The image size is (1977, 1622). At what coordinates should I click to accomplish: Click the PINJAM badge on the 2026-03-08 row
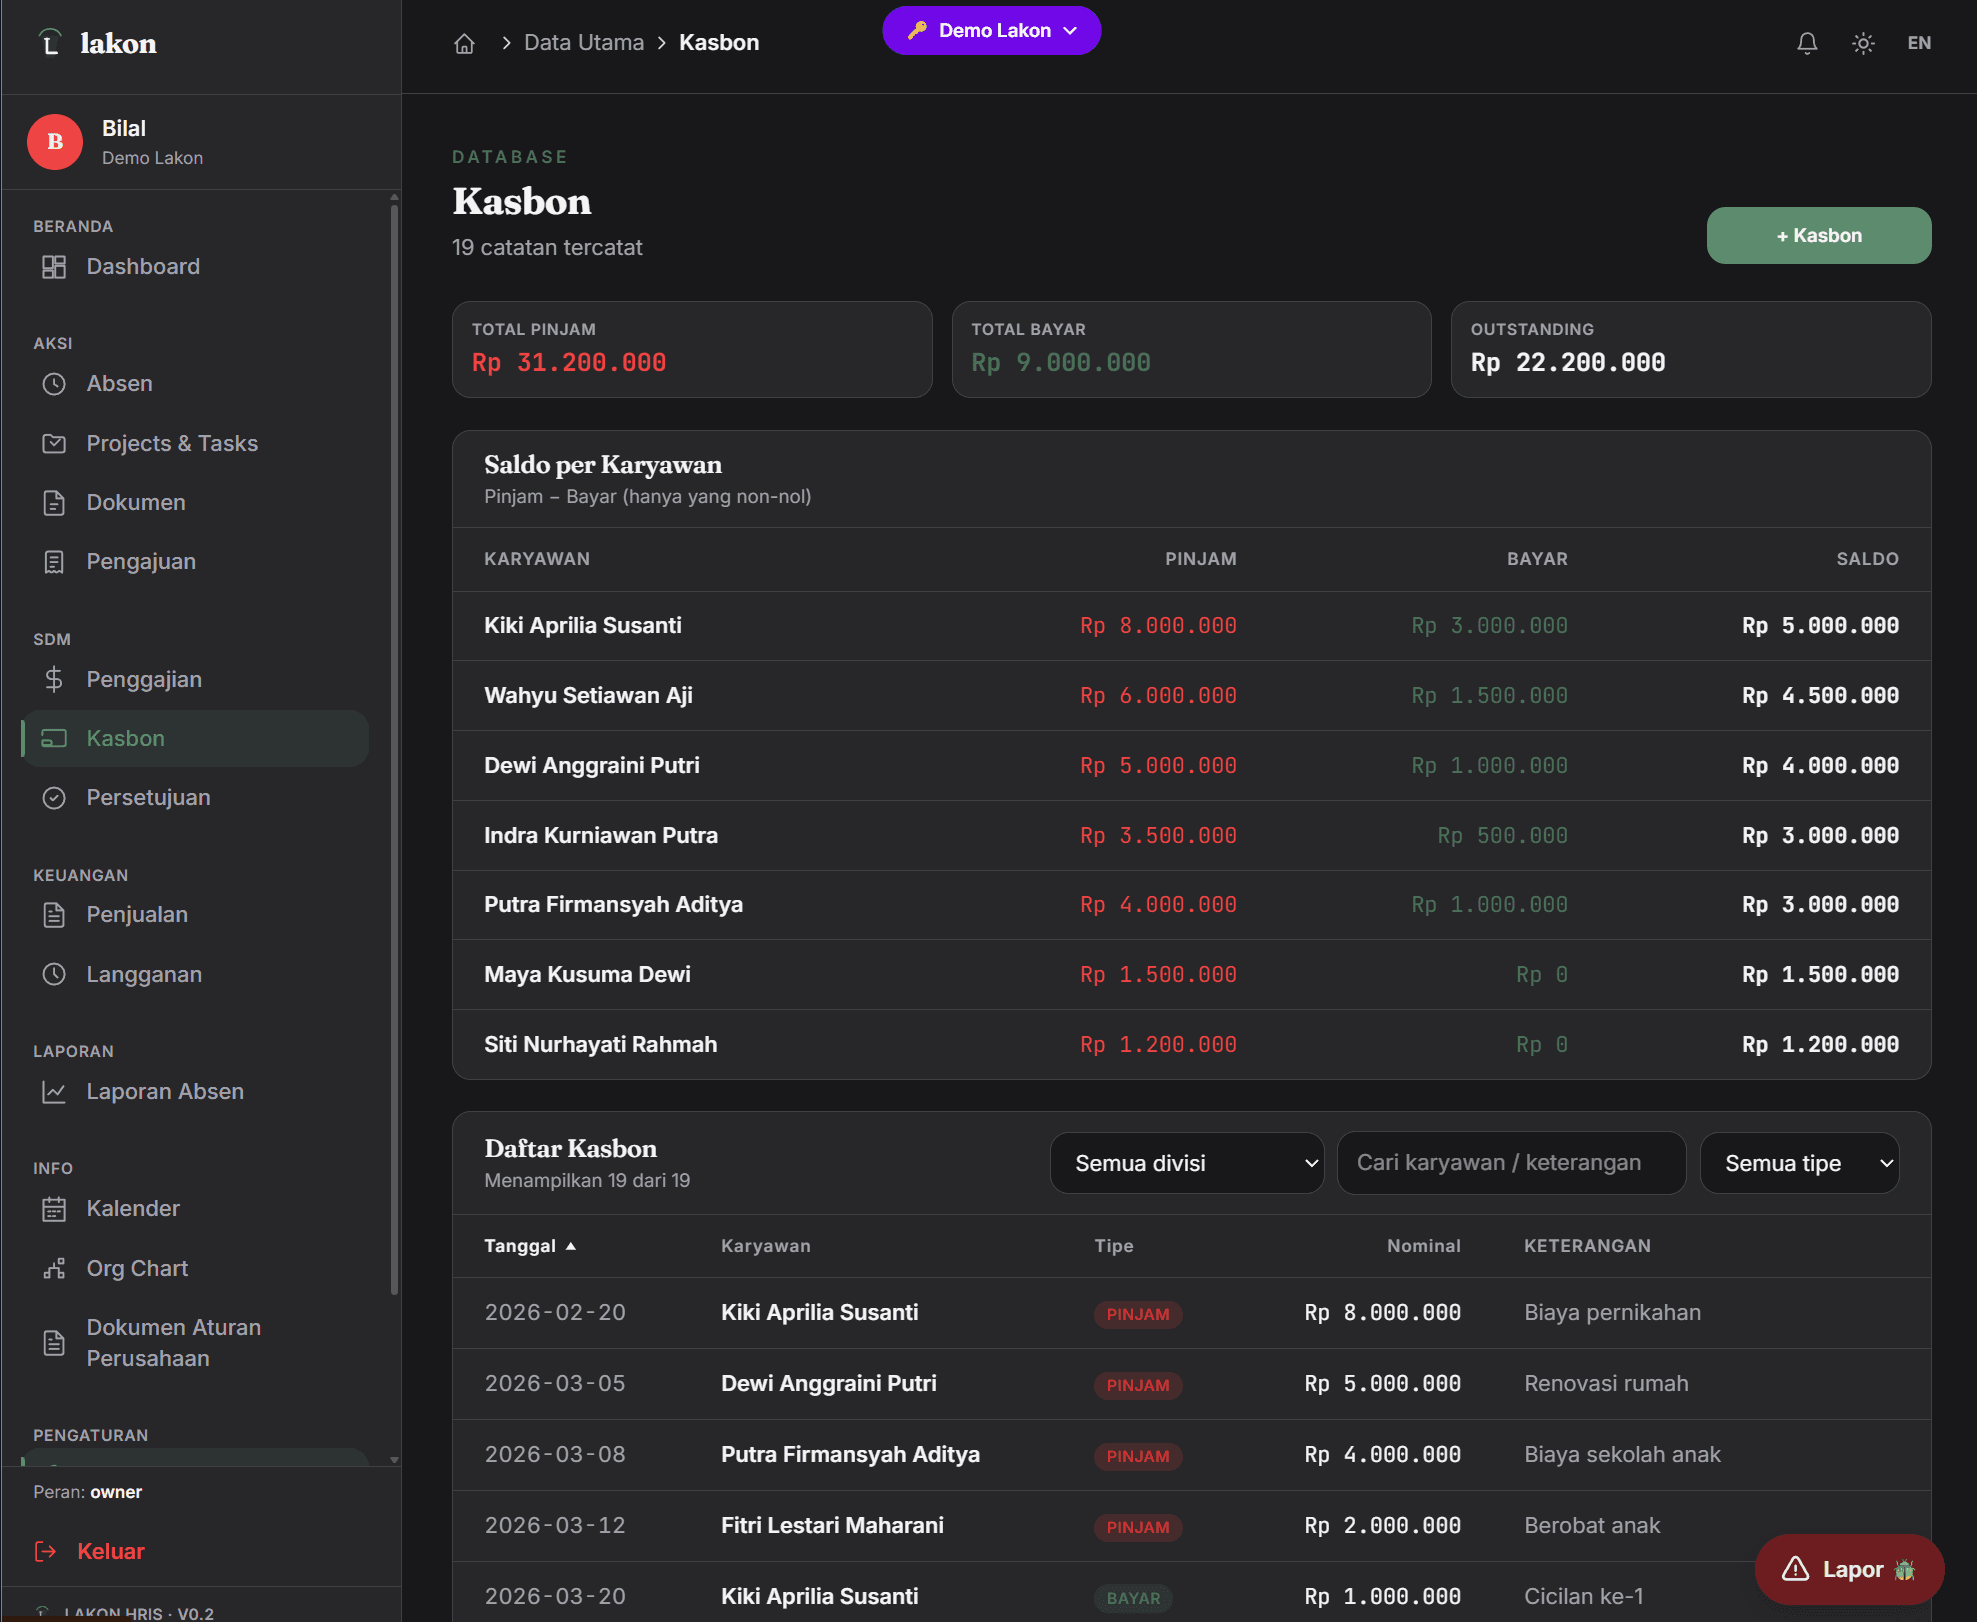point(1138,1456)
